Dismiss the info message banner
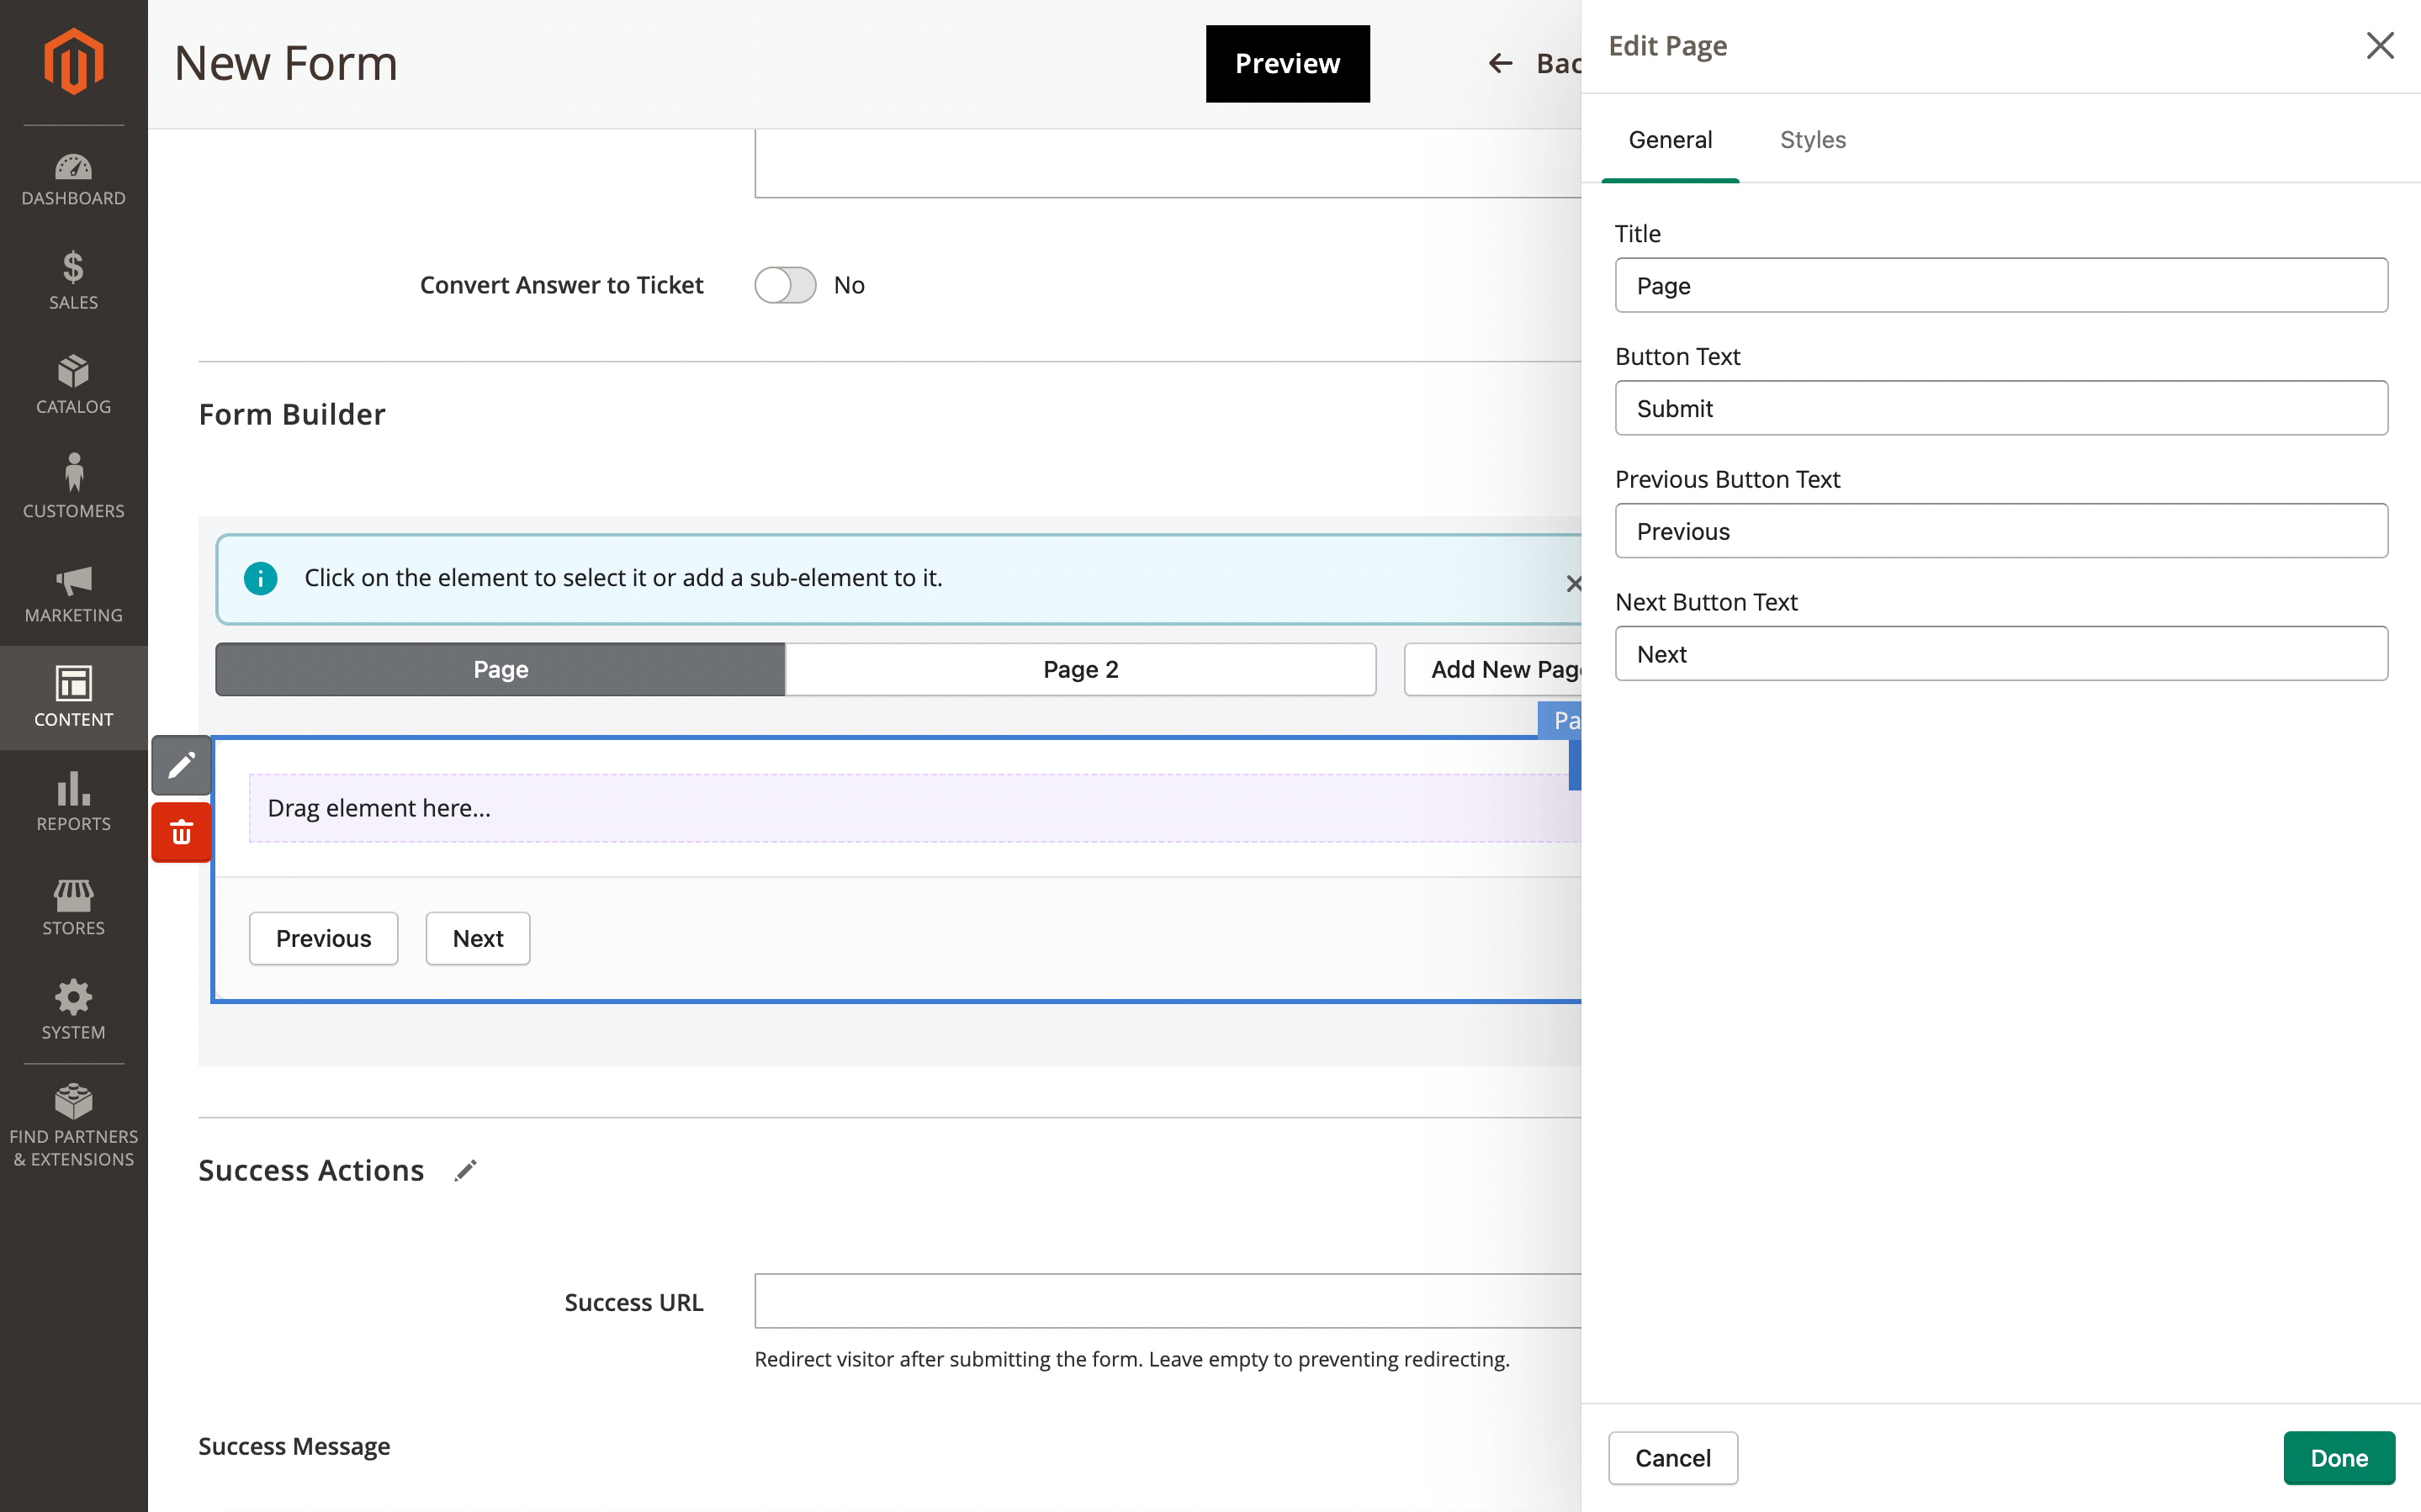2421x1512 pixels. 1572,583
